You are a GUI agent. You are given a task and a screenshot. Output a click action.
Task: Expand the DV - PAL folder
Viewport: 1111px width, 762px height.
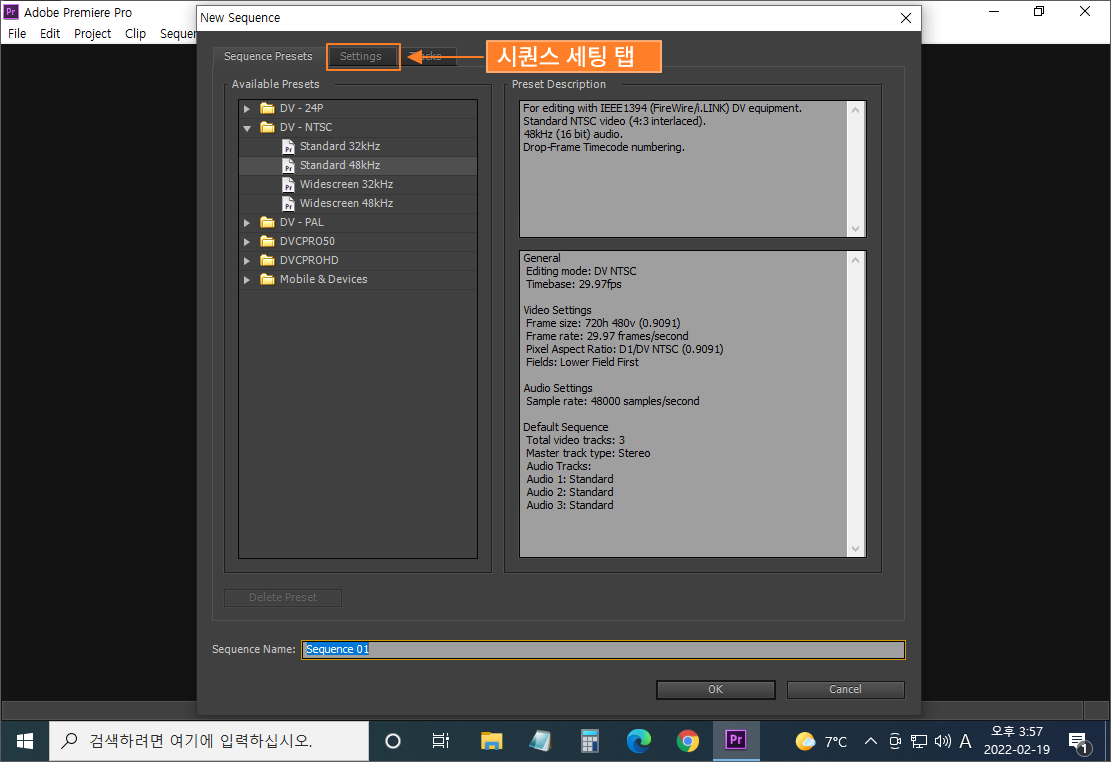[x=247, y=223]
